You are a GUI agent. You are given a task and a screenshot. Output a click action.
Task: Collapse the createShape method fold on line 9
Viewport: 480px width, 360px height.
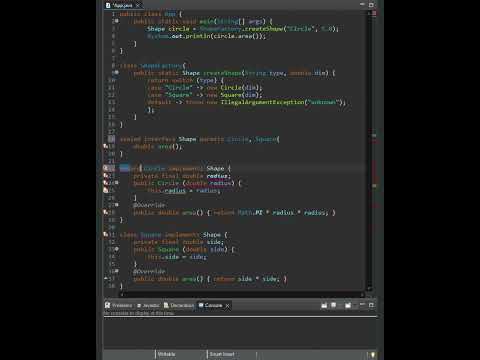117,72
